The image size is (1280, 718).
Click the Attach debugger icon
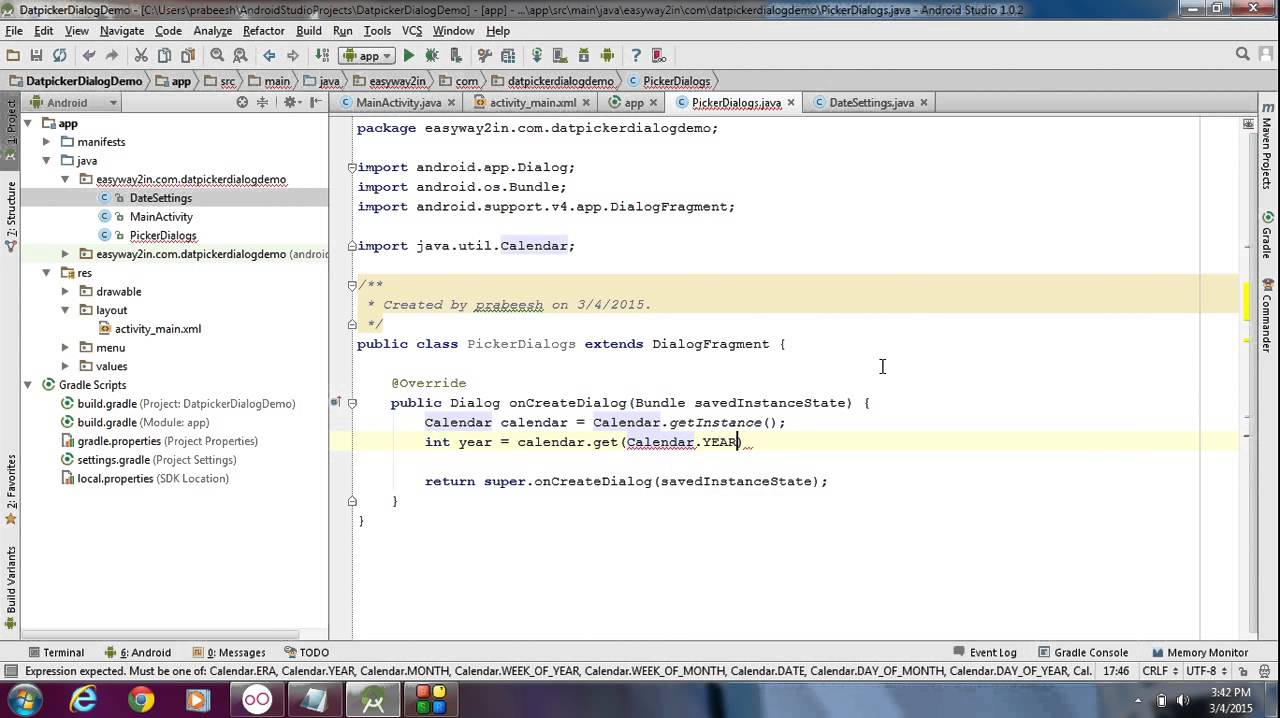coord(456,56)
